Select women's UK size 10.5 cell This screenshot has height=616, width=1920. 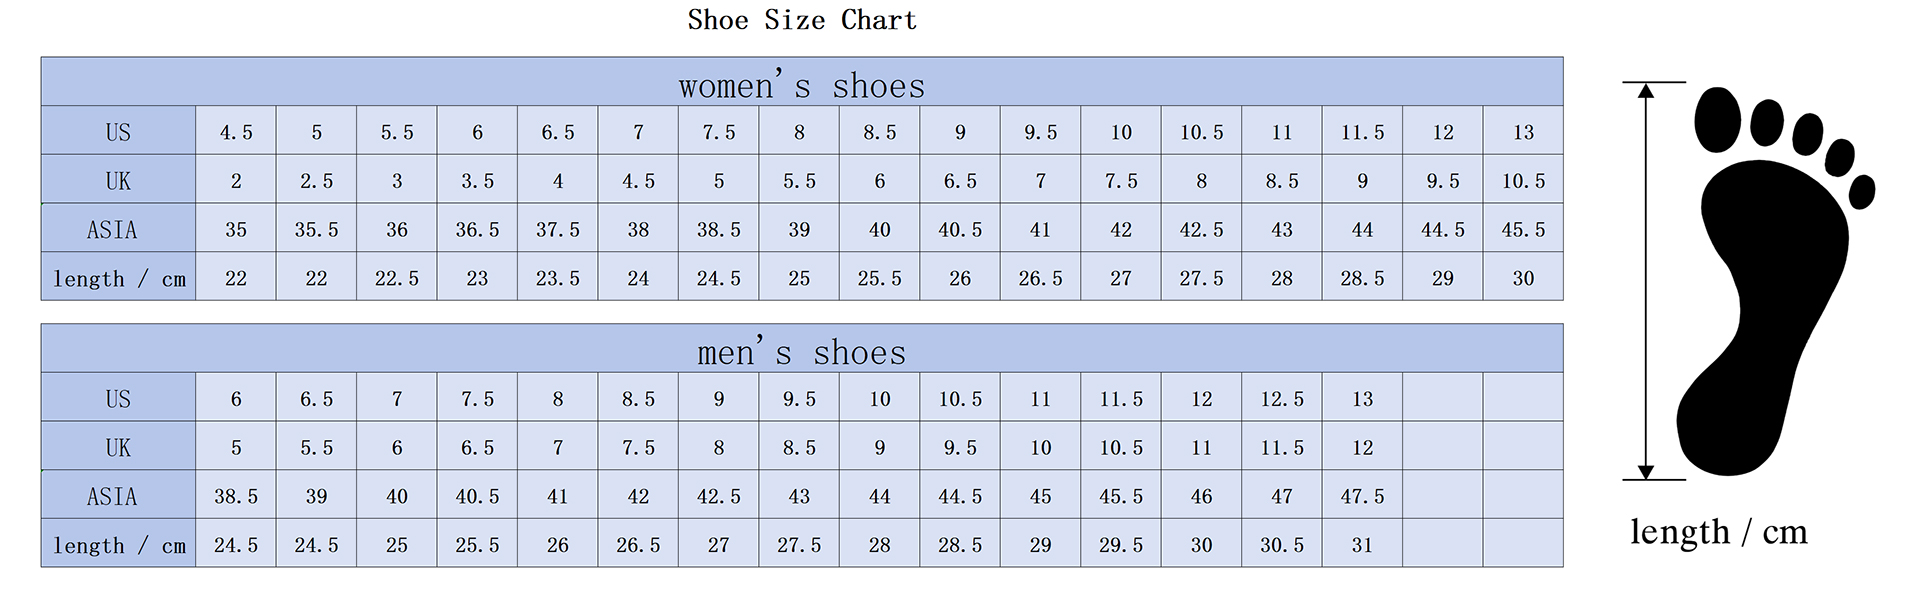click(x=1523, y=180)
